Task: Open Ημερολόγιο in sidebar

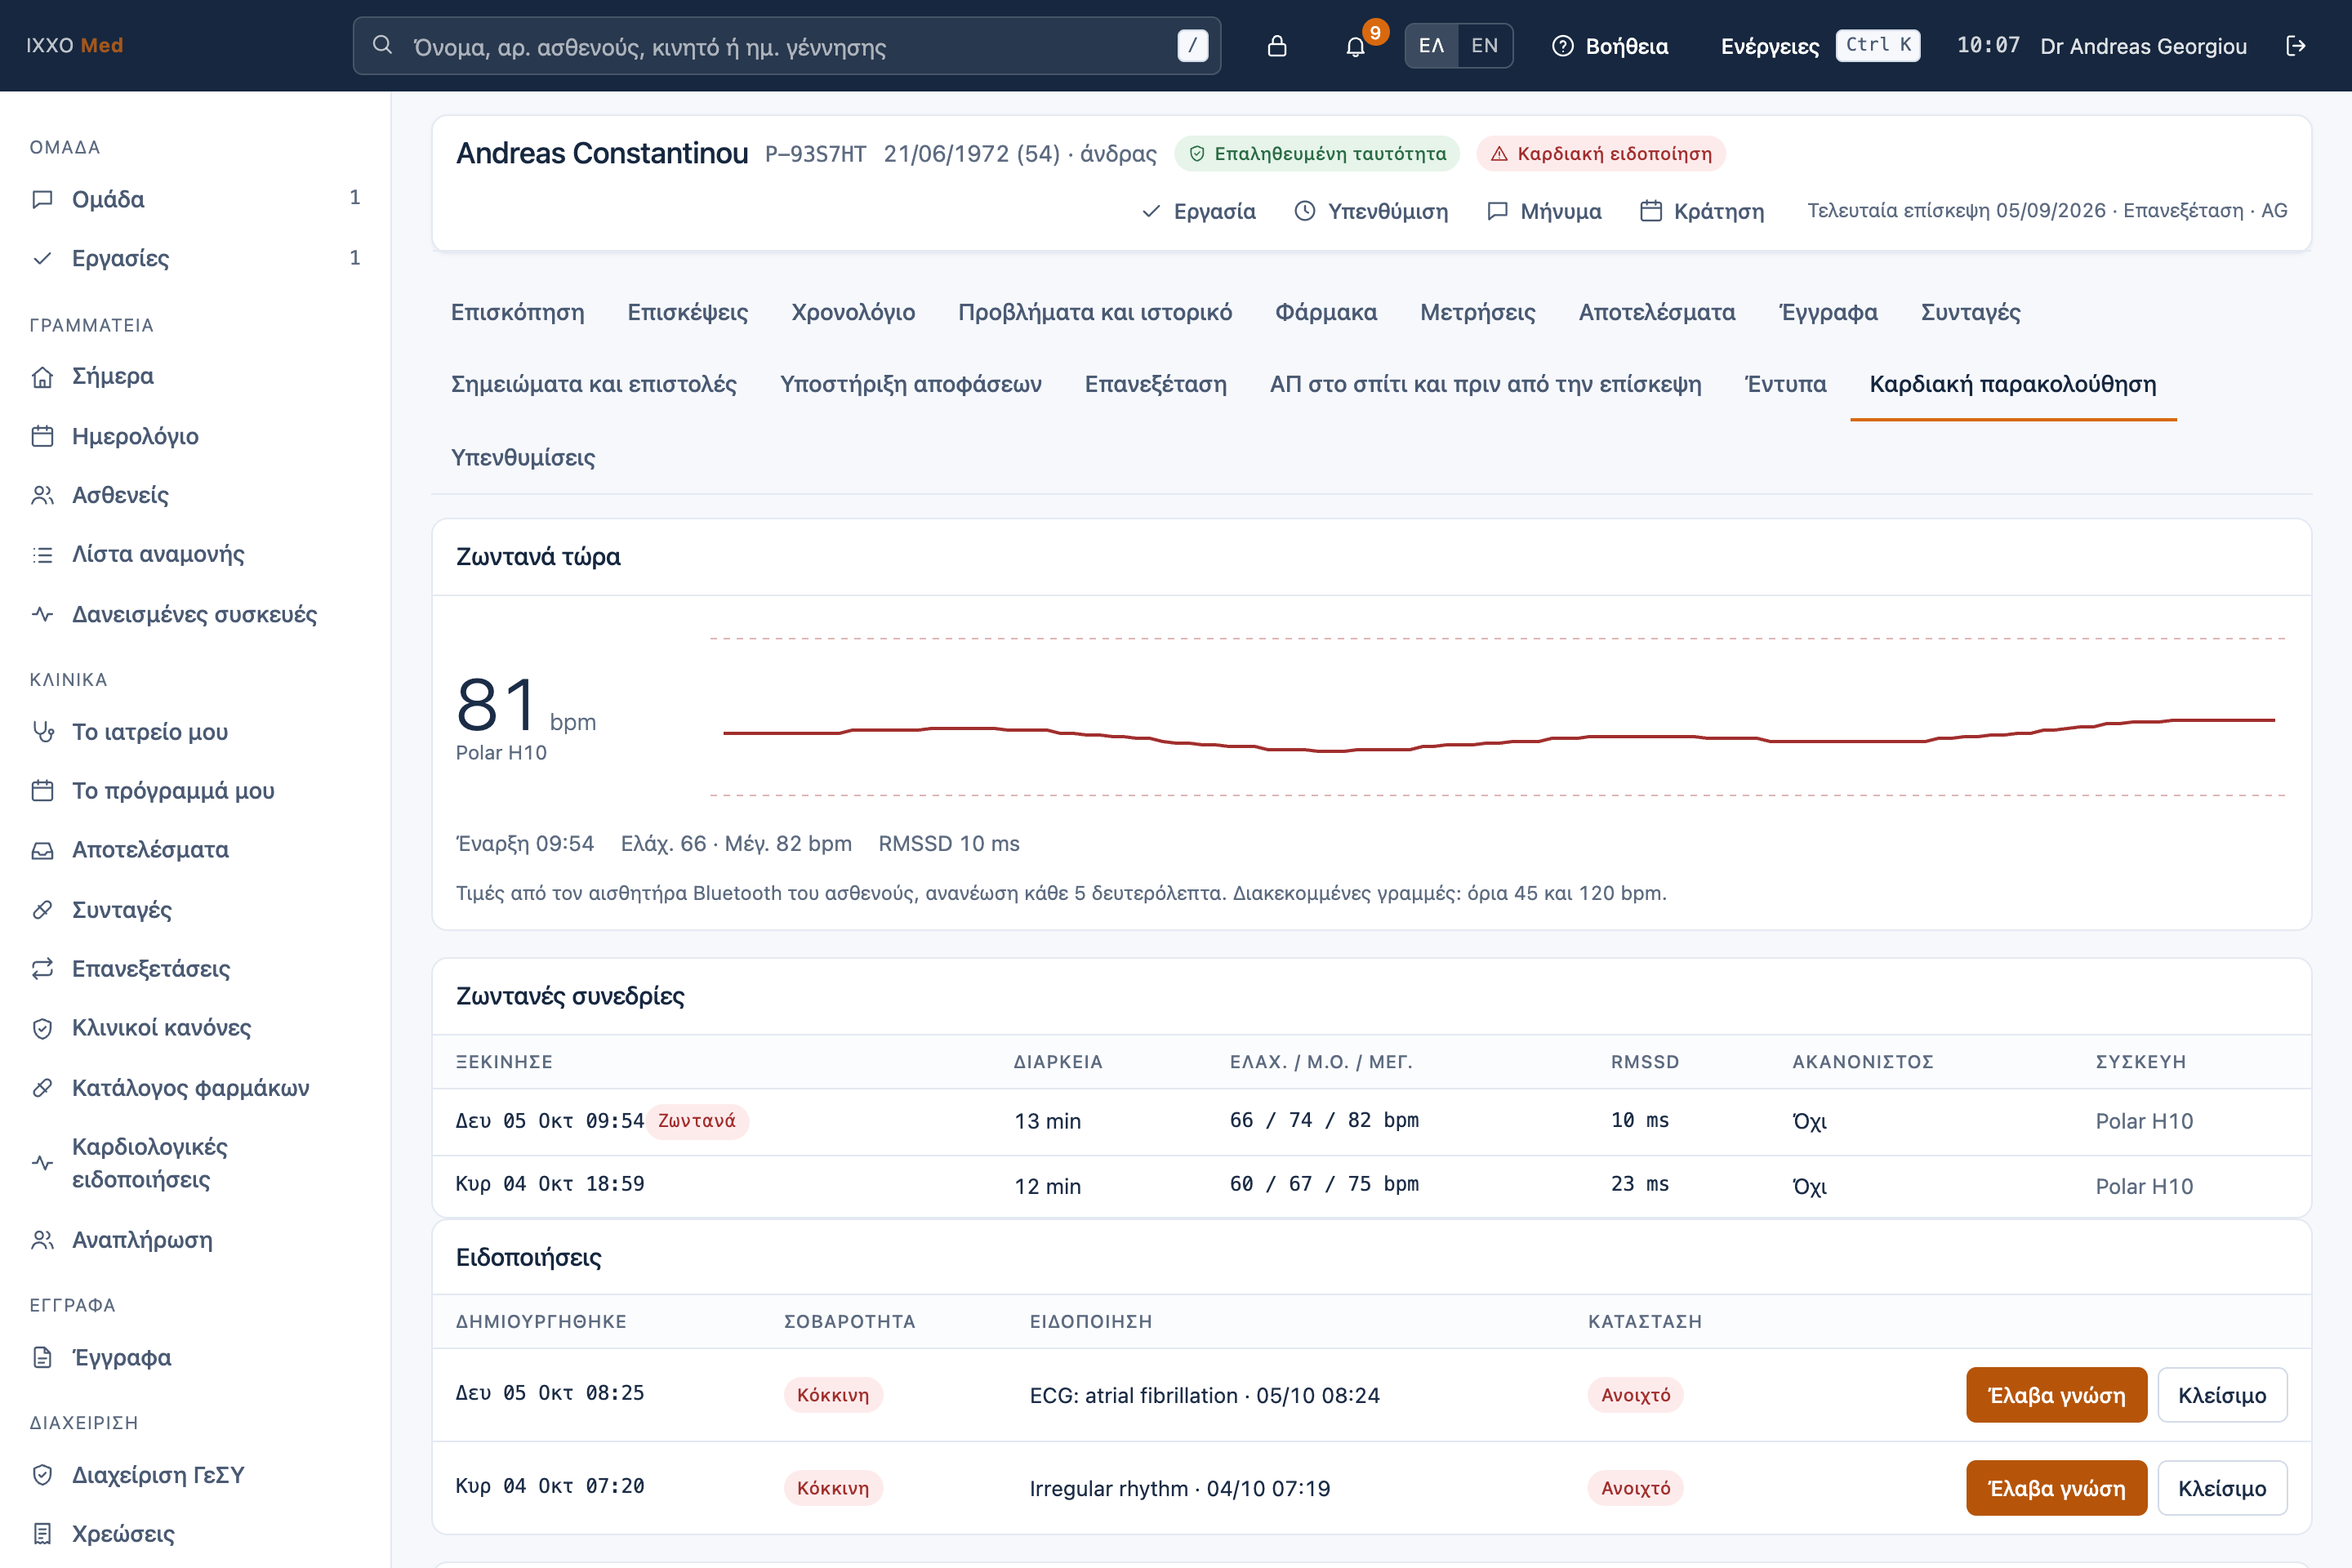Action: tap(195, 436)
